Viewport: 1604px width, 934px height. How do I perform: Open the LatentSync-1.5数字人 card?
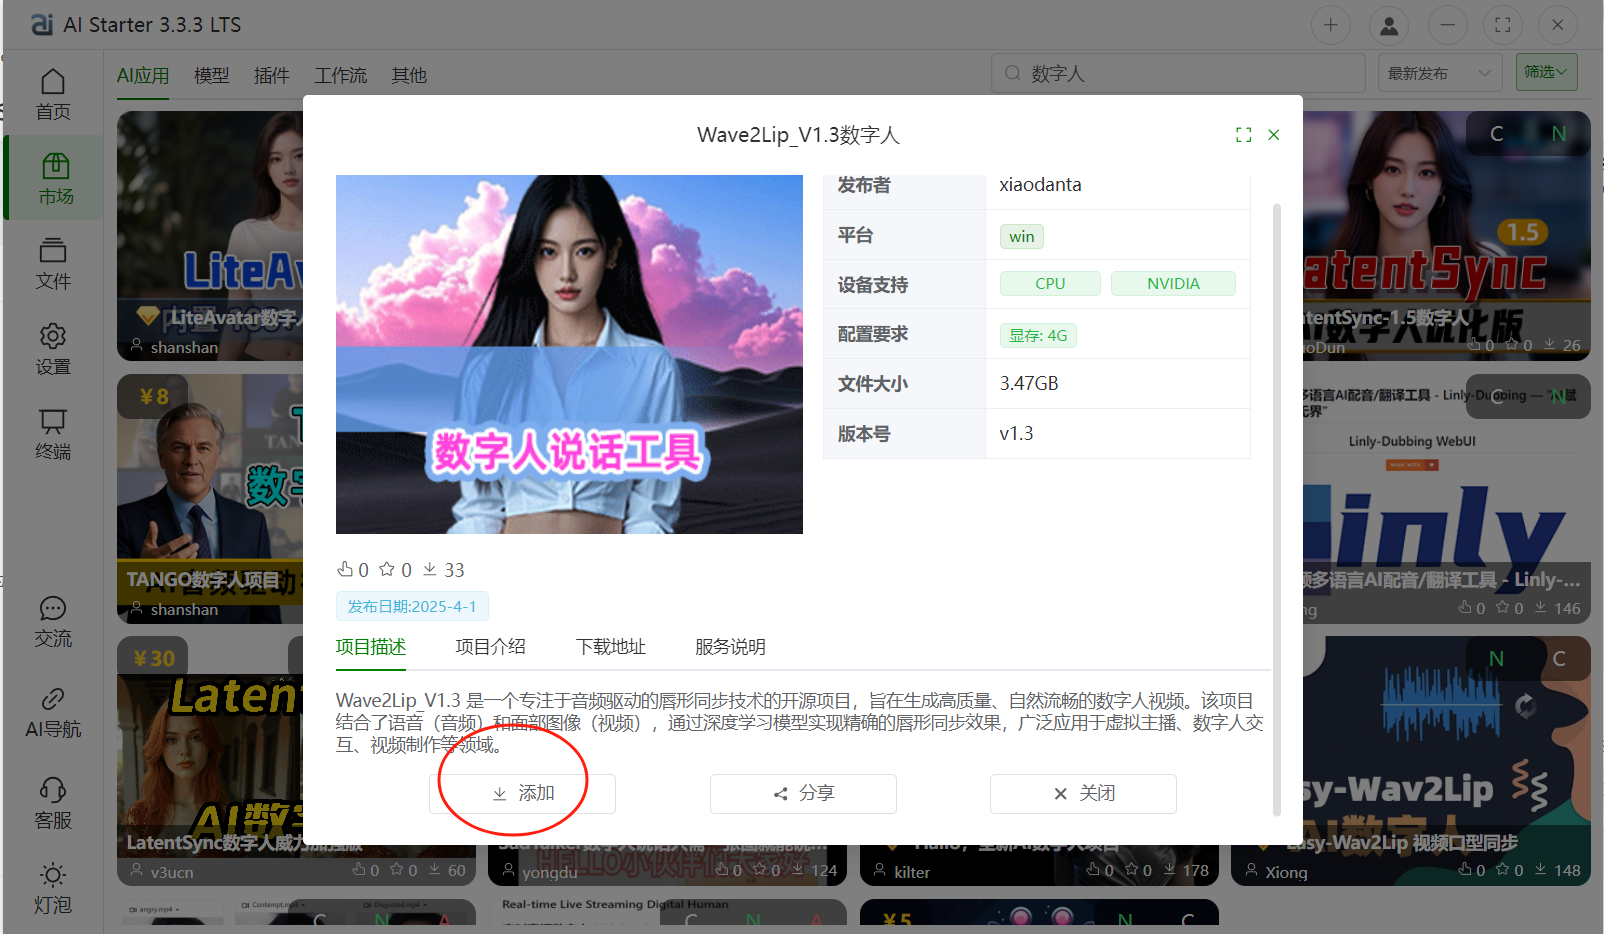[1446, 235]
